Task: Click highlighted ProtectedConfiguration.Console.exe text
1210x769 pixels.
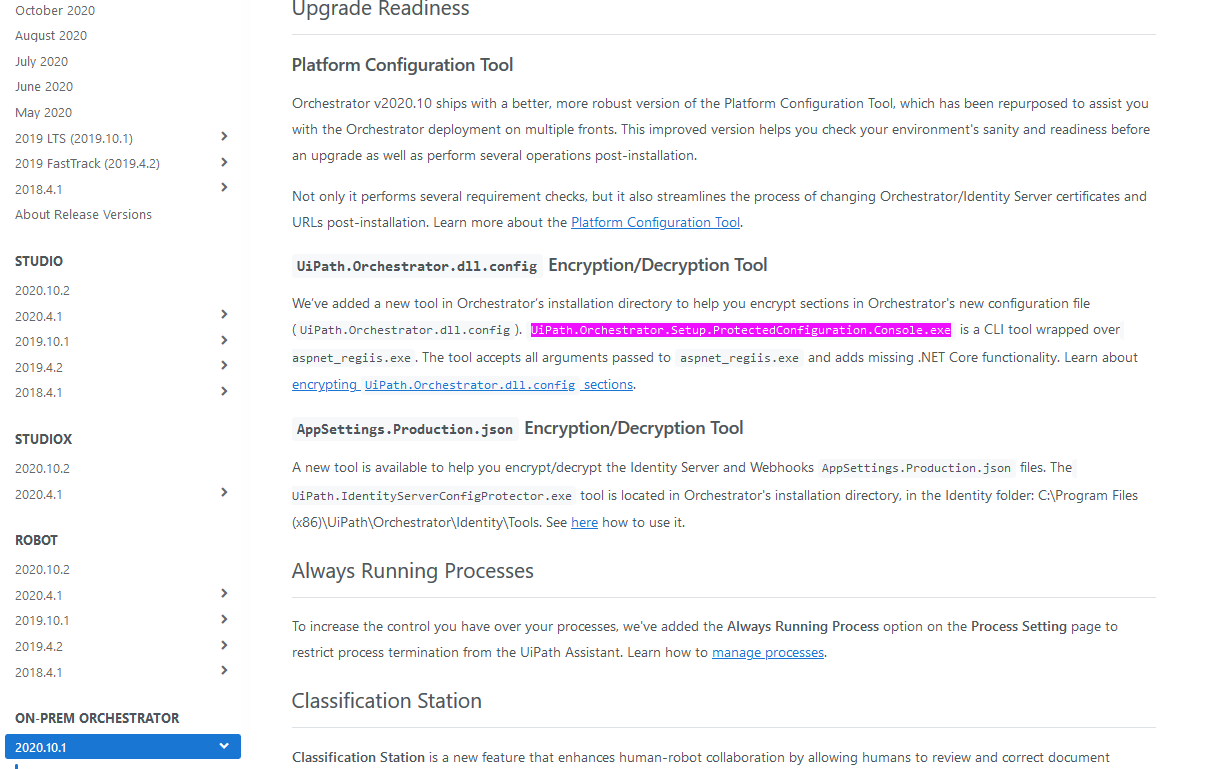Action: click(740, 330)
